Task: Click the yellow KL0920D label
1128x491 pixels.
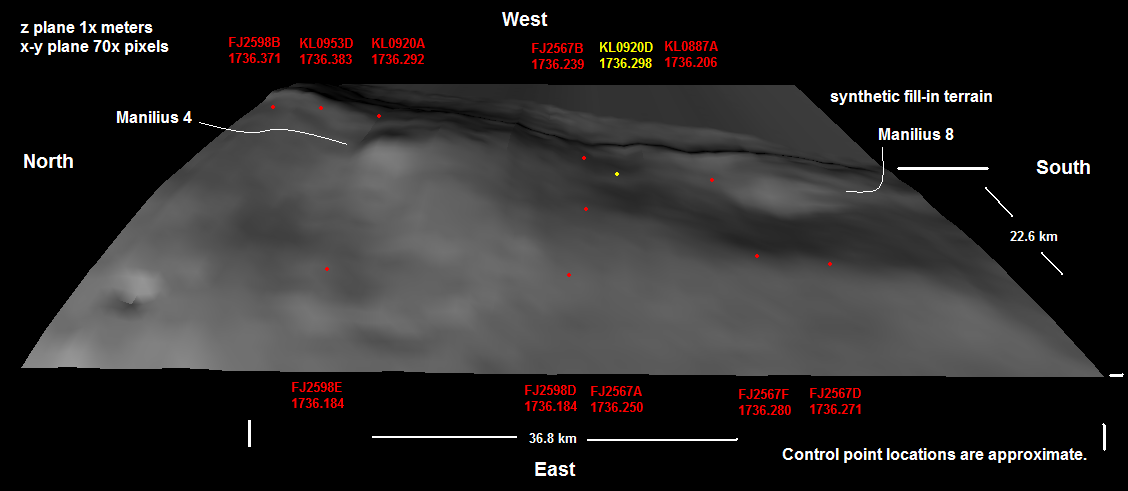Action: 625,47
